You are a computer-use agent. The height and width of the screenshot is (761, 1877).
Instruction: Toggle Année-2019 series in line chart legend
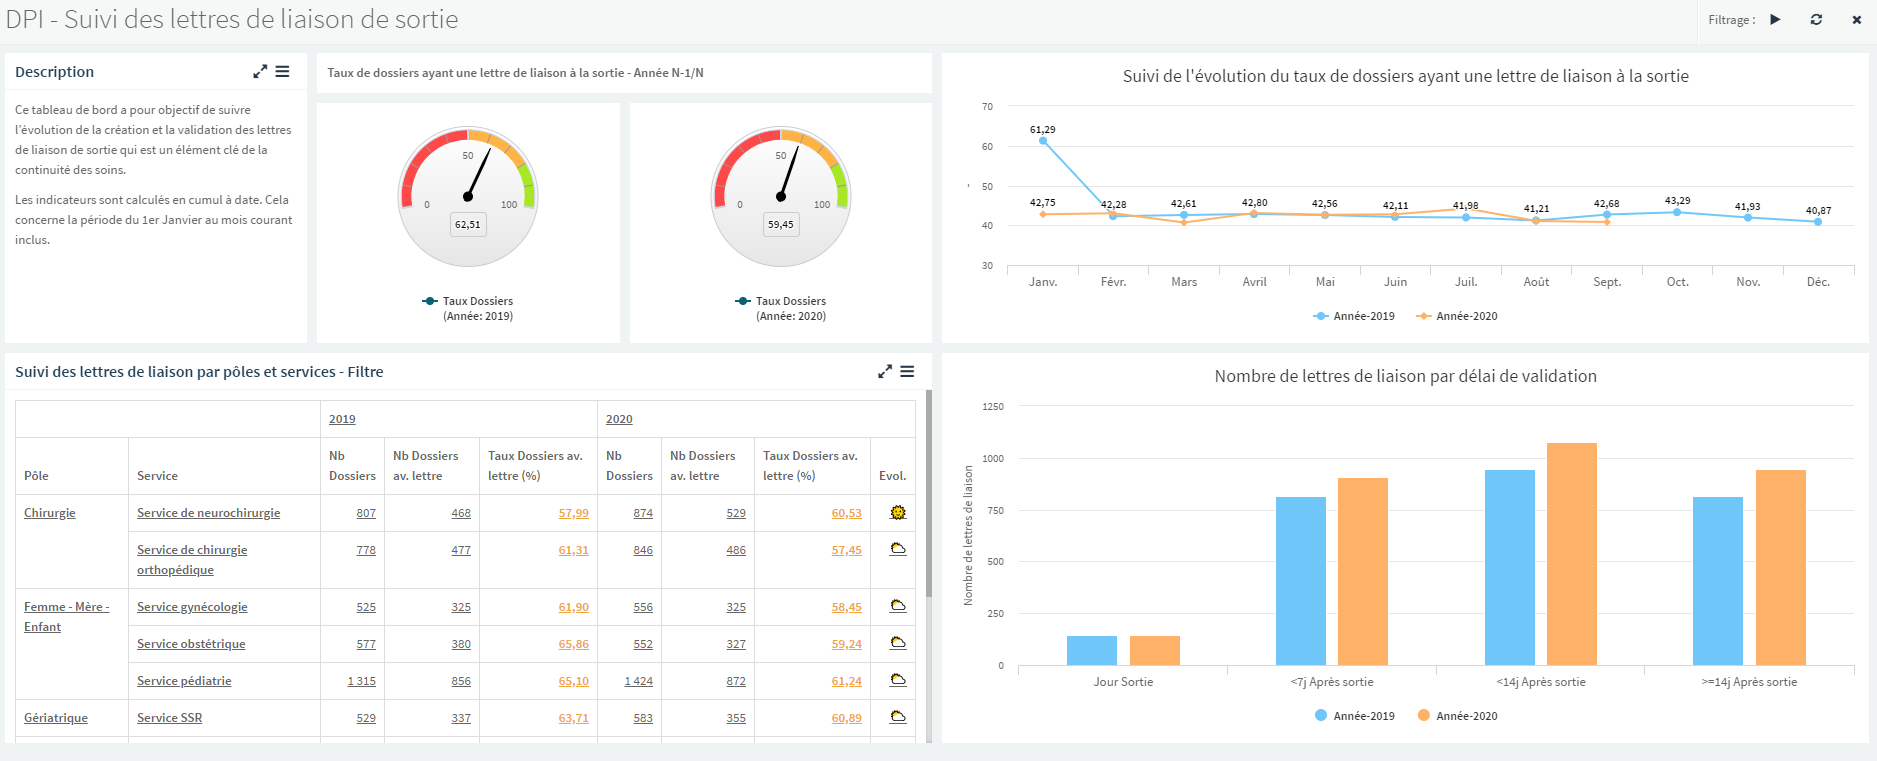1354,316
